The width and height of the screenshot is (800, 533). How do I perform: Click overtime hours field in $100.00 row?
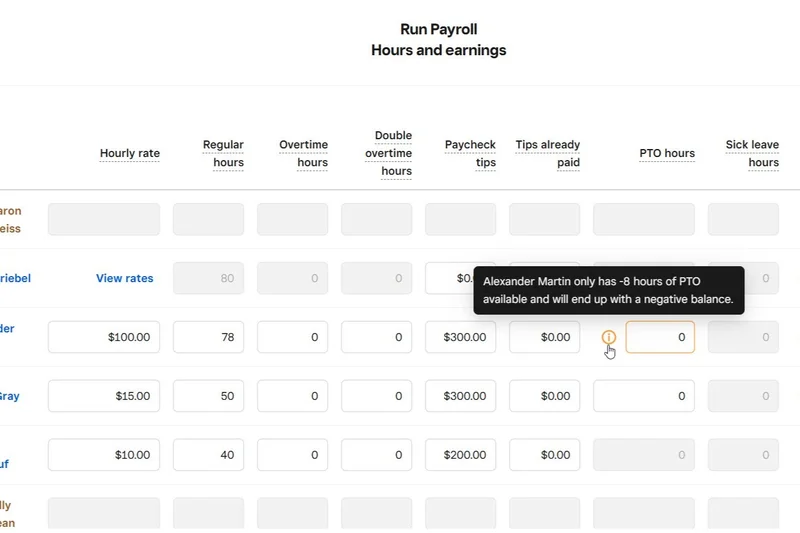coord(292,337)
